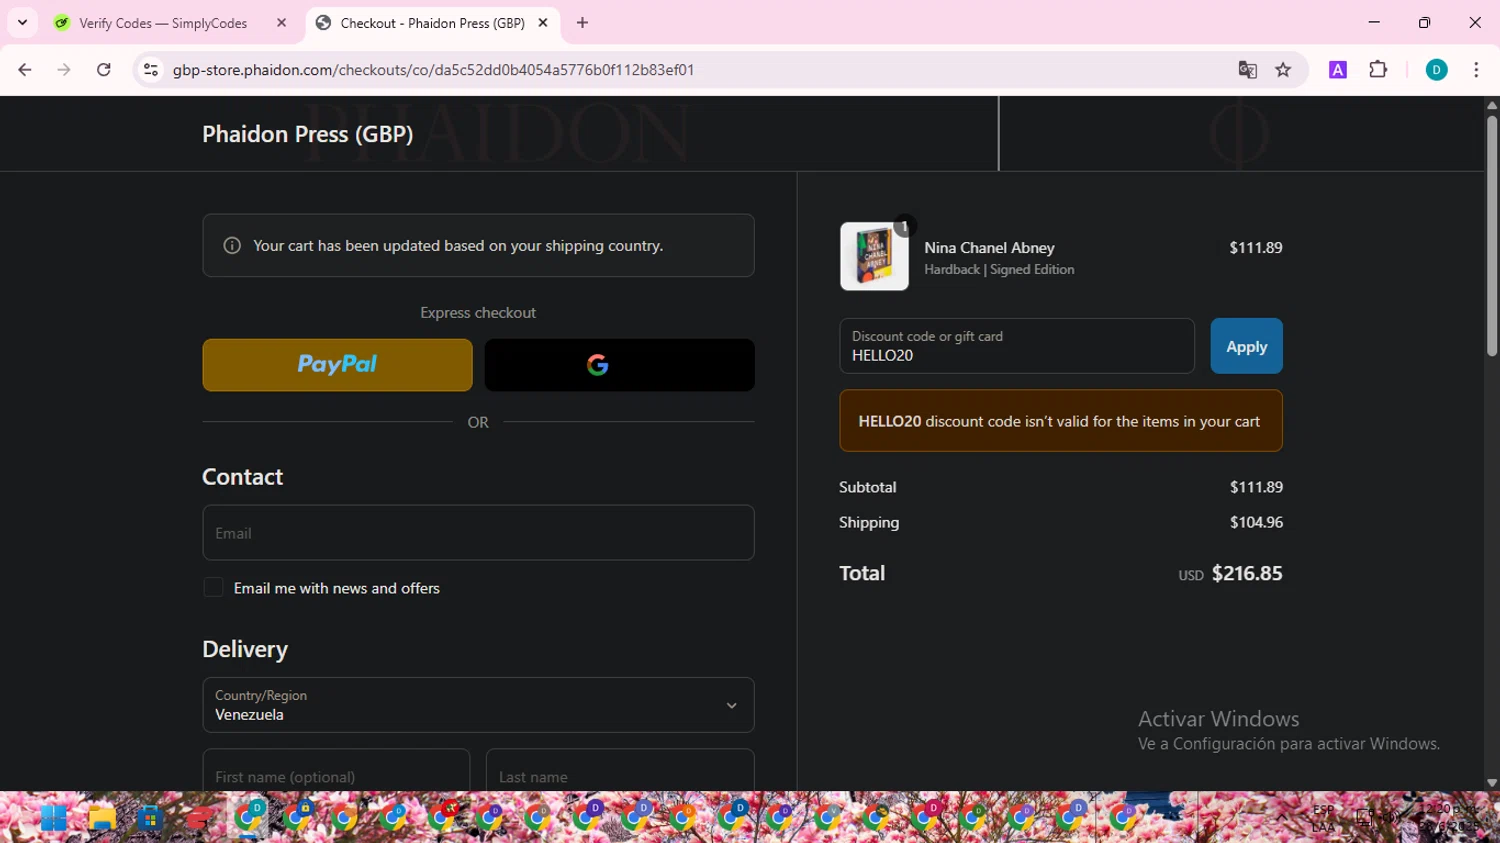This screenshot has height=843, width=1500.
Task: Go back using browser back arrow
Action: coord(25,70)
